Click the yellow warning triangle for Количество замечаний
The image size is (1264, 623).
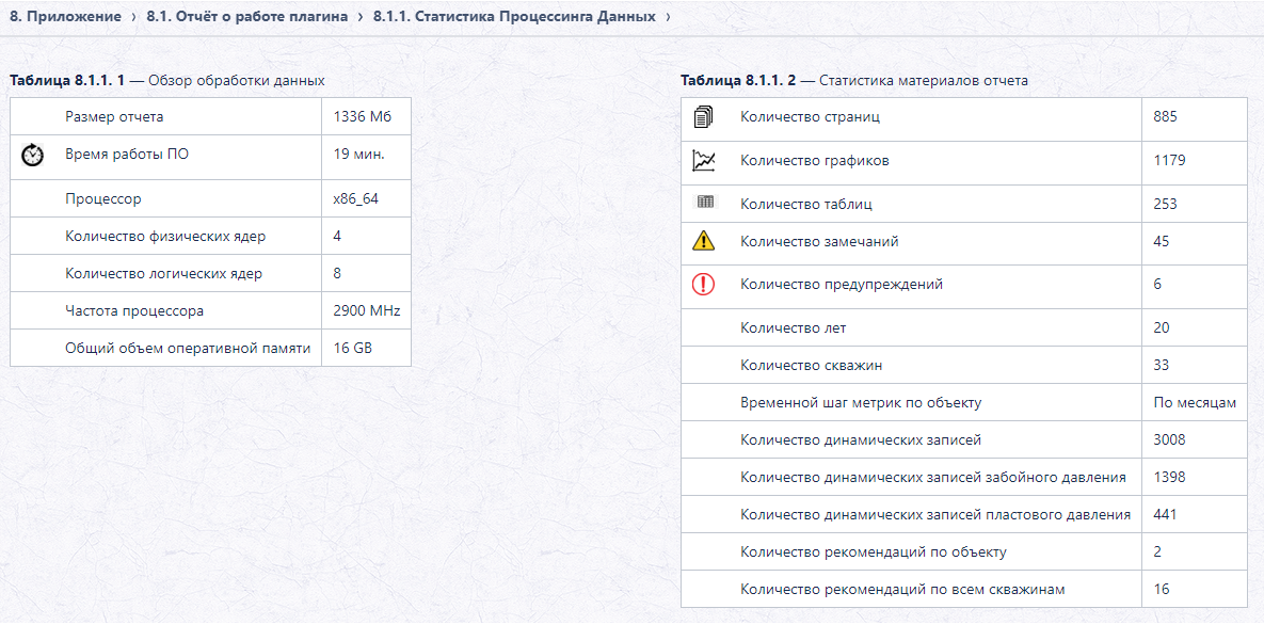click(704, 241)
